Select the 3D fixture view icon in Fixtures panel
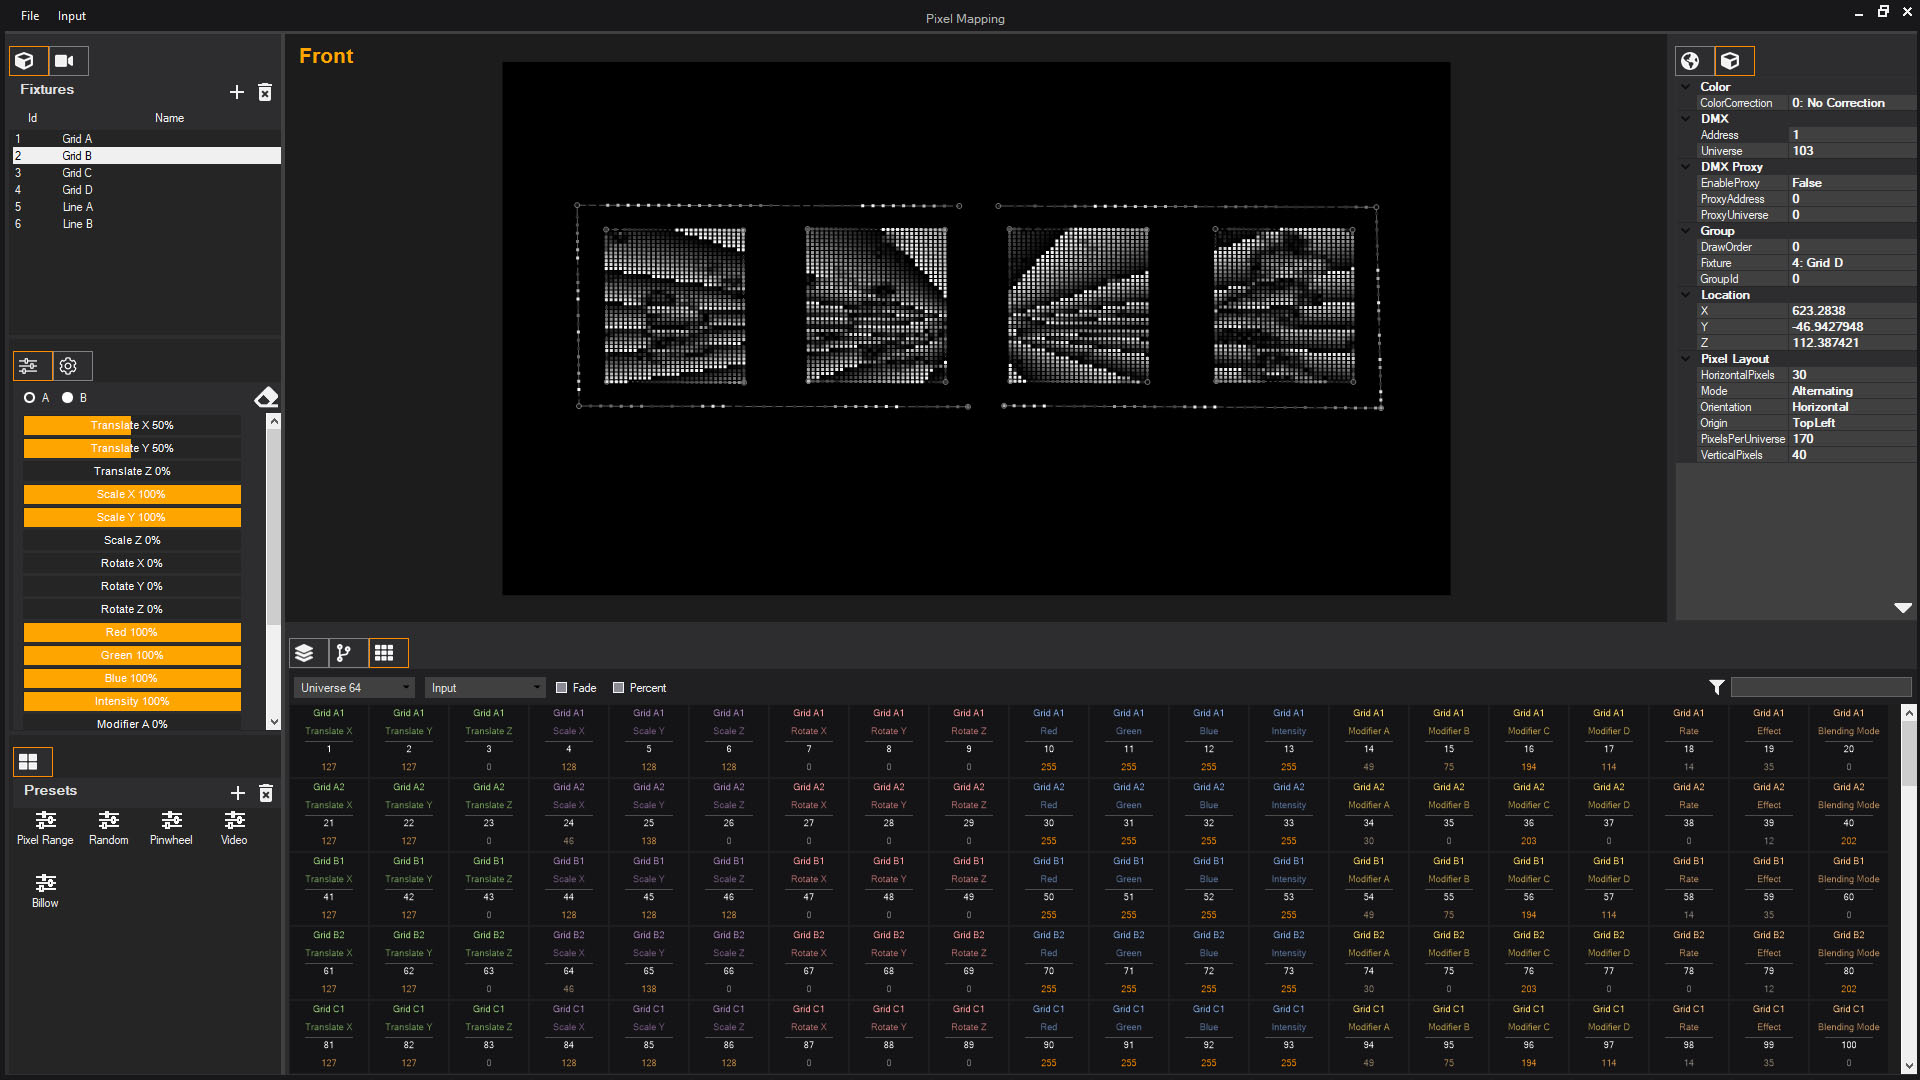This screenshot has height=1080, width=1920. point(27,60)
